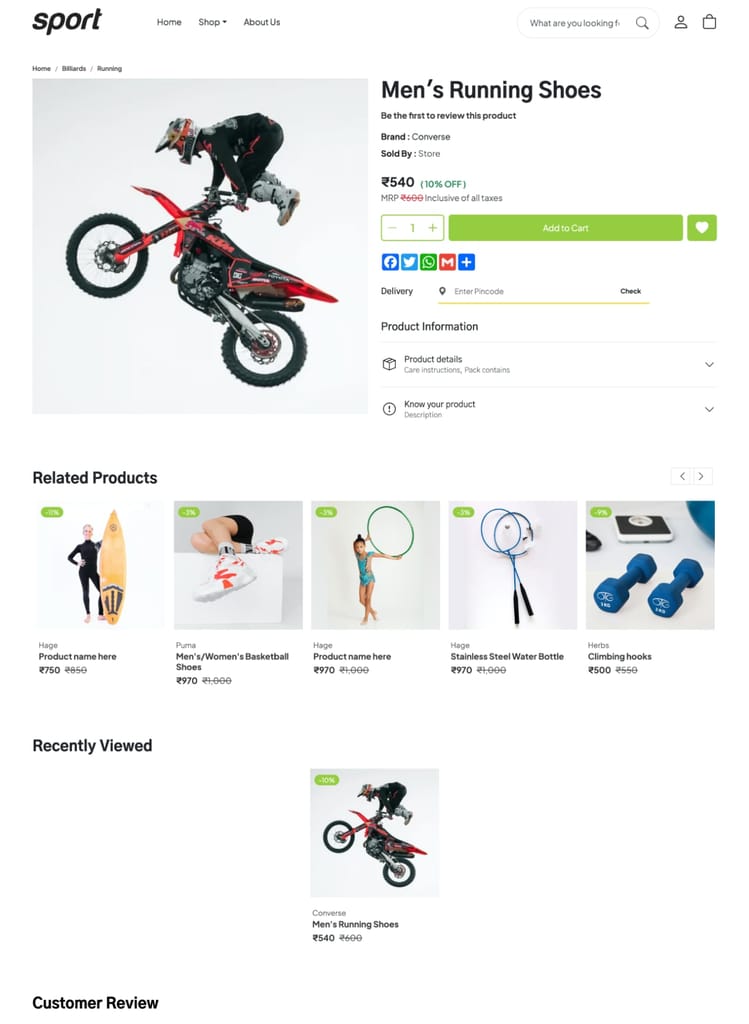The height and width of the screenshot is (1024, 749).
Task: Click the Enter Pincode input field
Action: [529, 291]
